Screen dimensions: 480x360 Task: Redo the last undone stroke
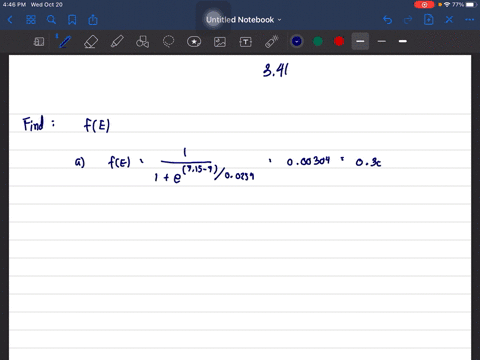(408, 20)
